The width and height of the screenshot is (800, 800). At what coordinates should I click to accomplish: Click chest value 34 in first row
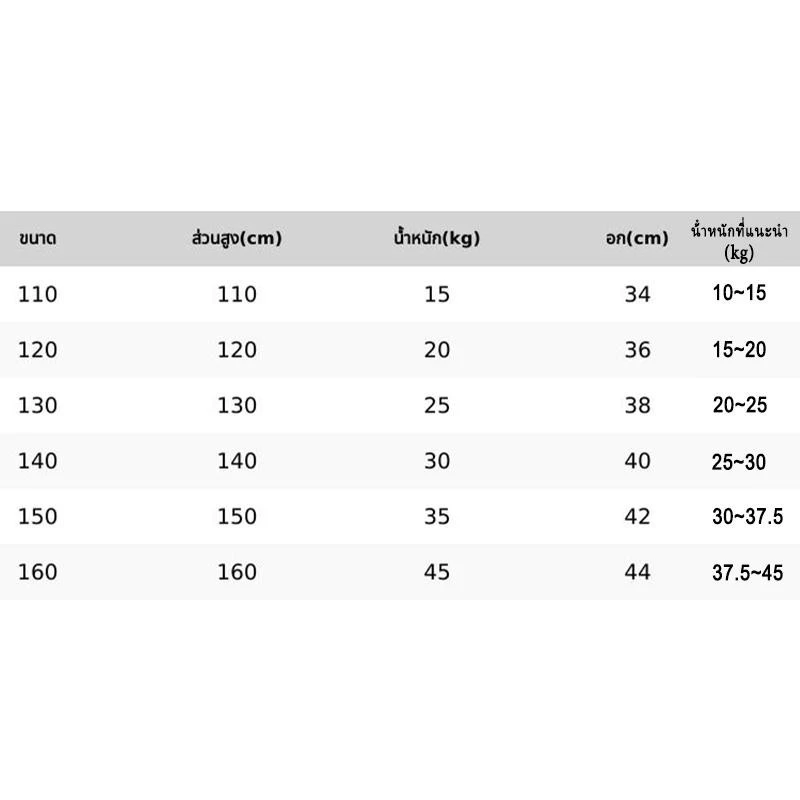coord(637,294)
